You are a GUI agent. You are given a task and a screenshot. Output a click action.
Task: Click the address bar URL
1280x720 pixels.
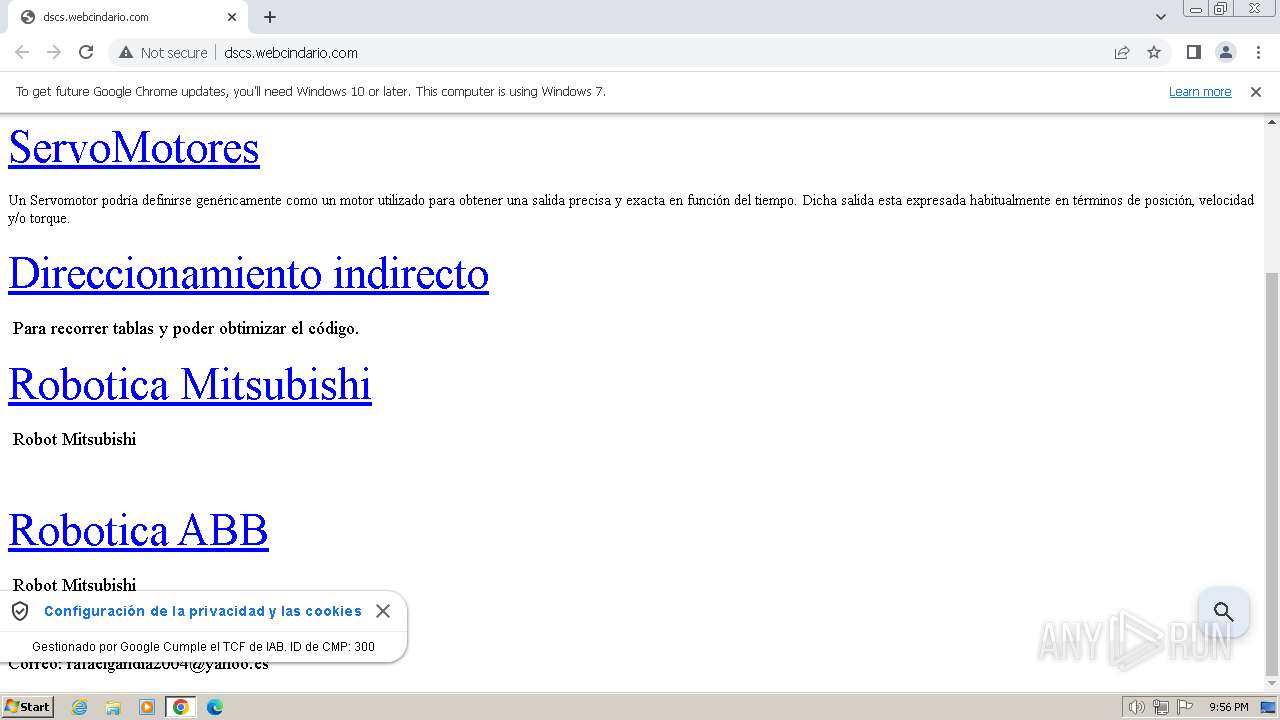pos(291,53)
